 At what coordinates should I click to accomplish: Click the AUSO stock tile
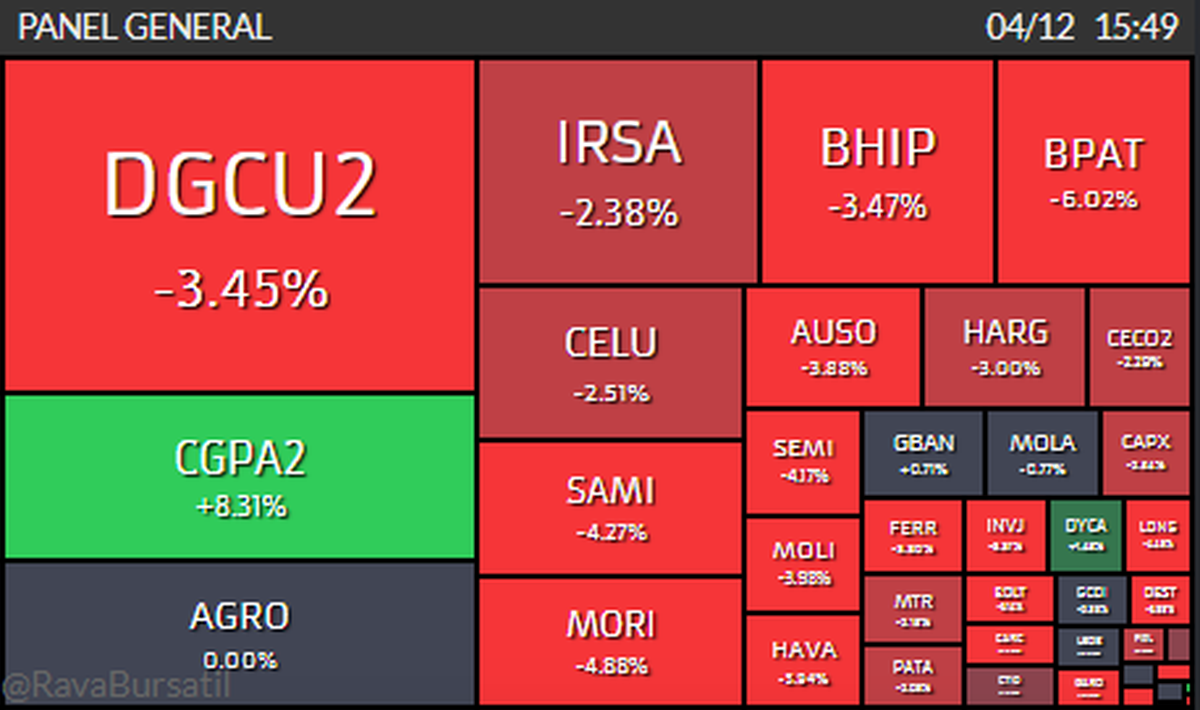(833, 346)
